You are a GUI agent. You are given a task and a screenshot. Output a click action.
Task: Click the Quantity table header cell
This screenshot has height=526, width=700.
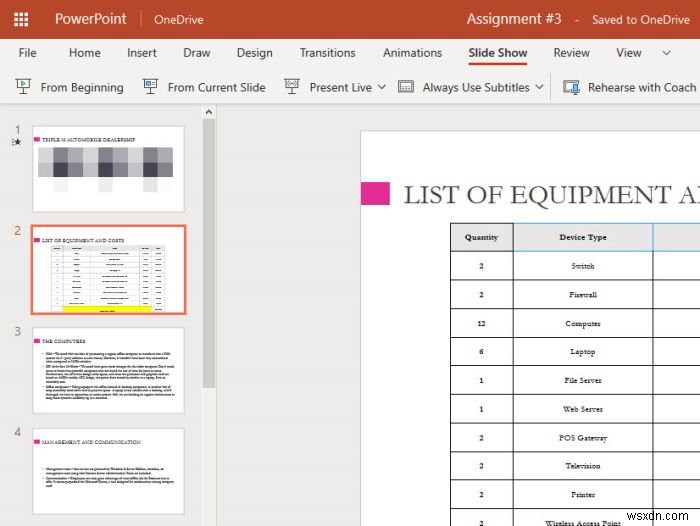pos(481,237)
